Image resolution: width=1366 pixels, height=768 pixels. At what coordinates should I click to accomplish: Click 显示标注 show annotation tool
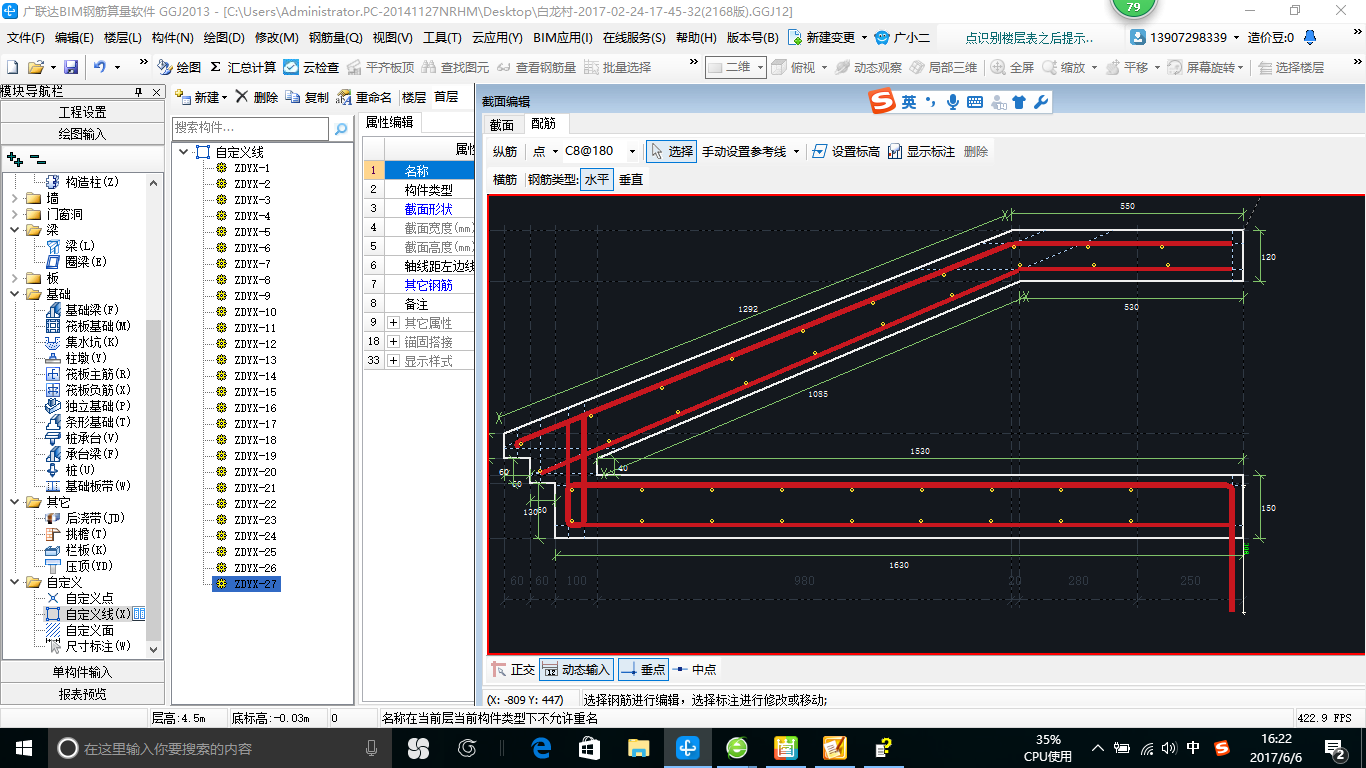(x=921, y=151)
